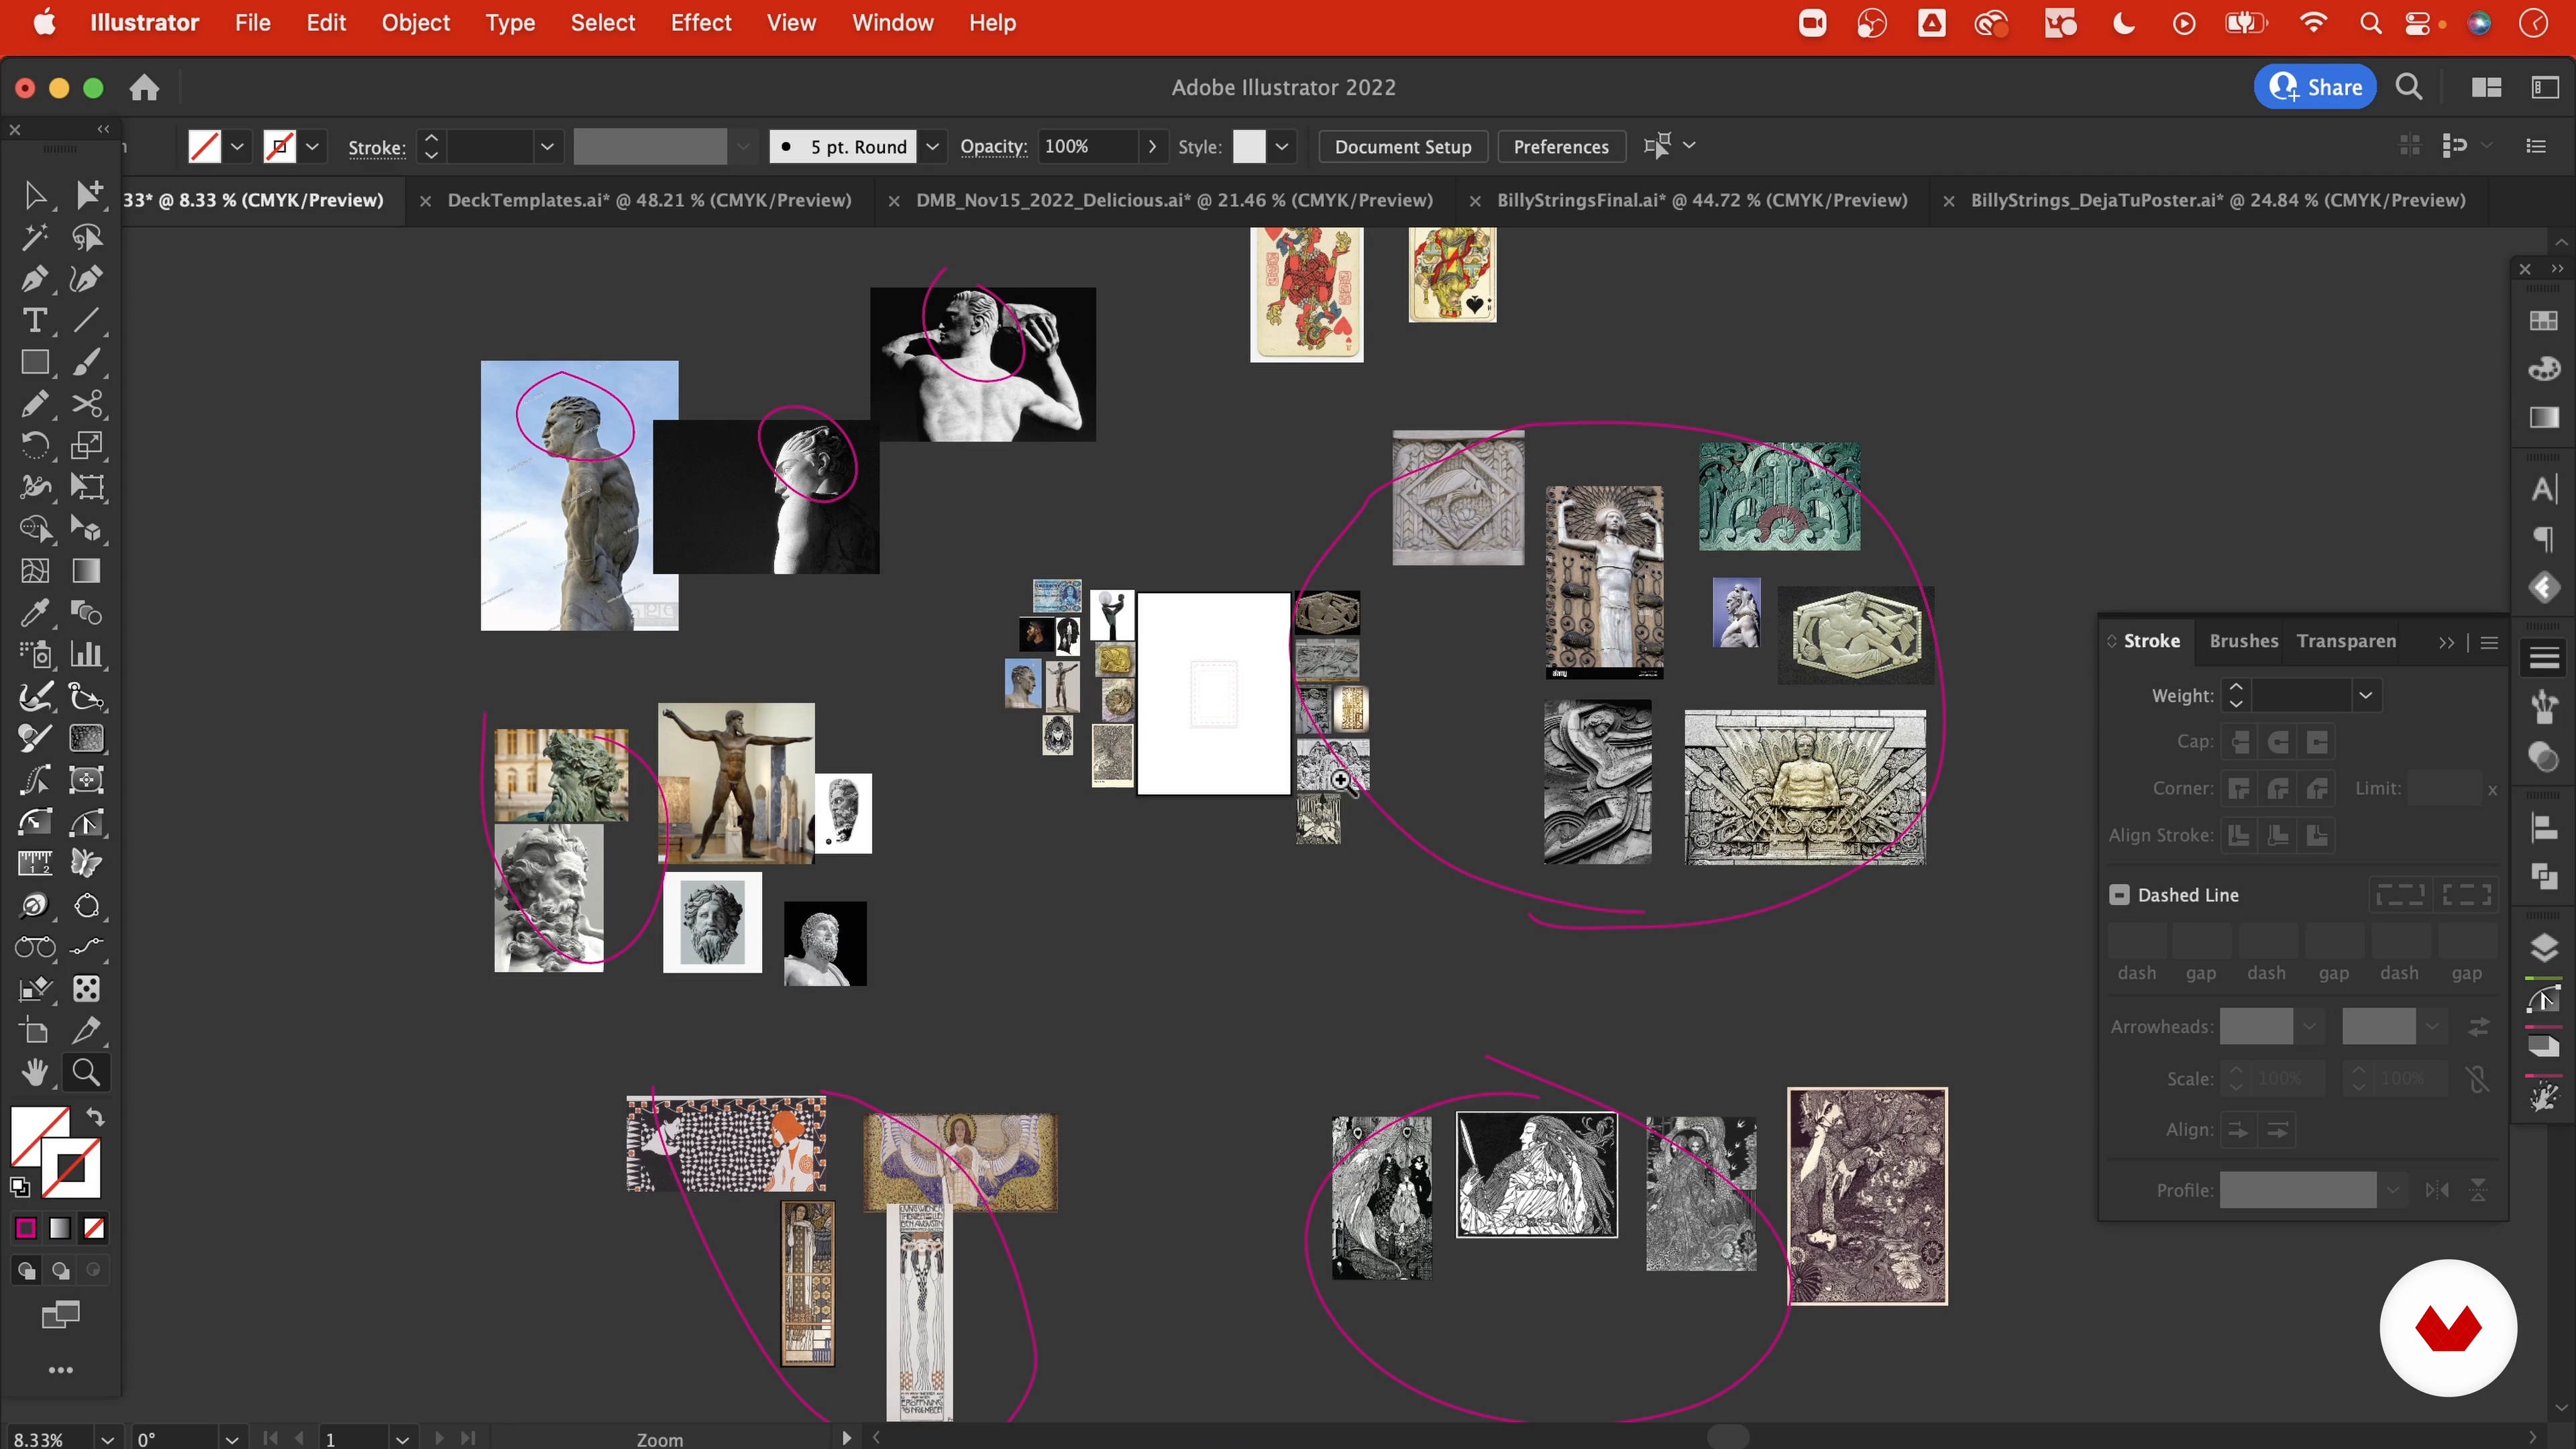This screenshot has height=1449, width=2576.
Task: Choose Bevel Join corner option
Action: pyautogui.click(x=2318, y=789)
